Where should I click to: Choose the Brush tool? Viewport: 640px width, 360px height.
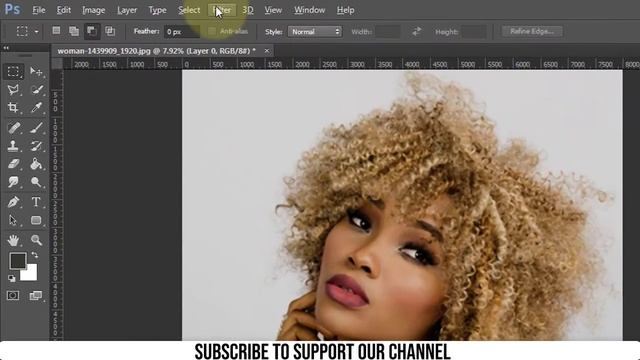(x=36, y=128)
